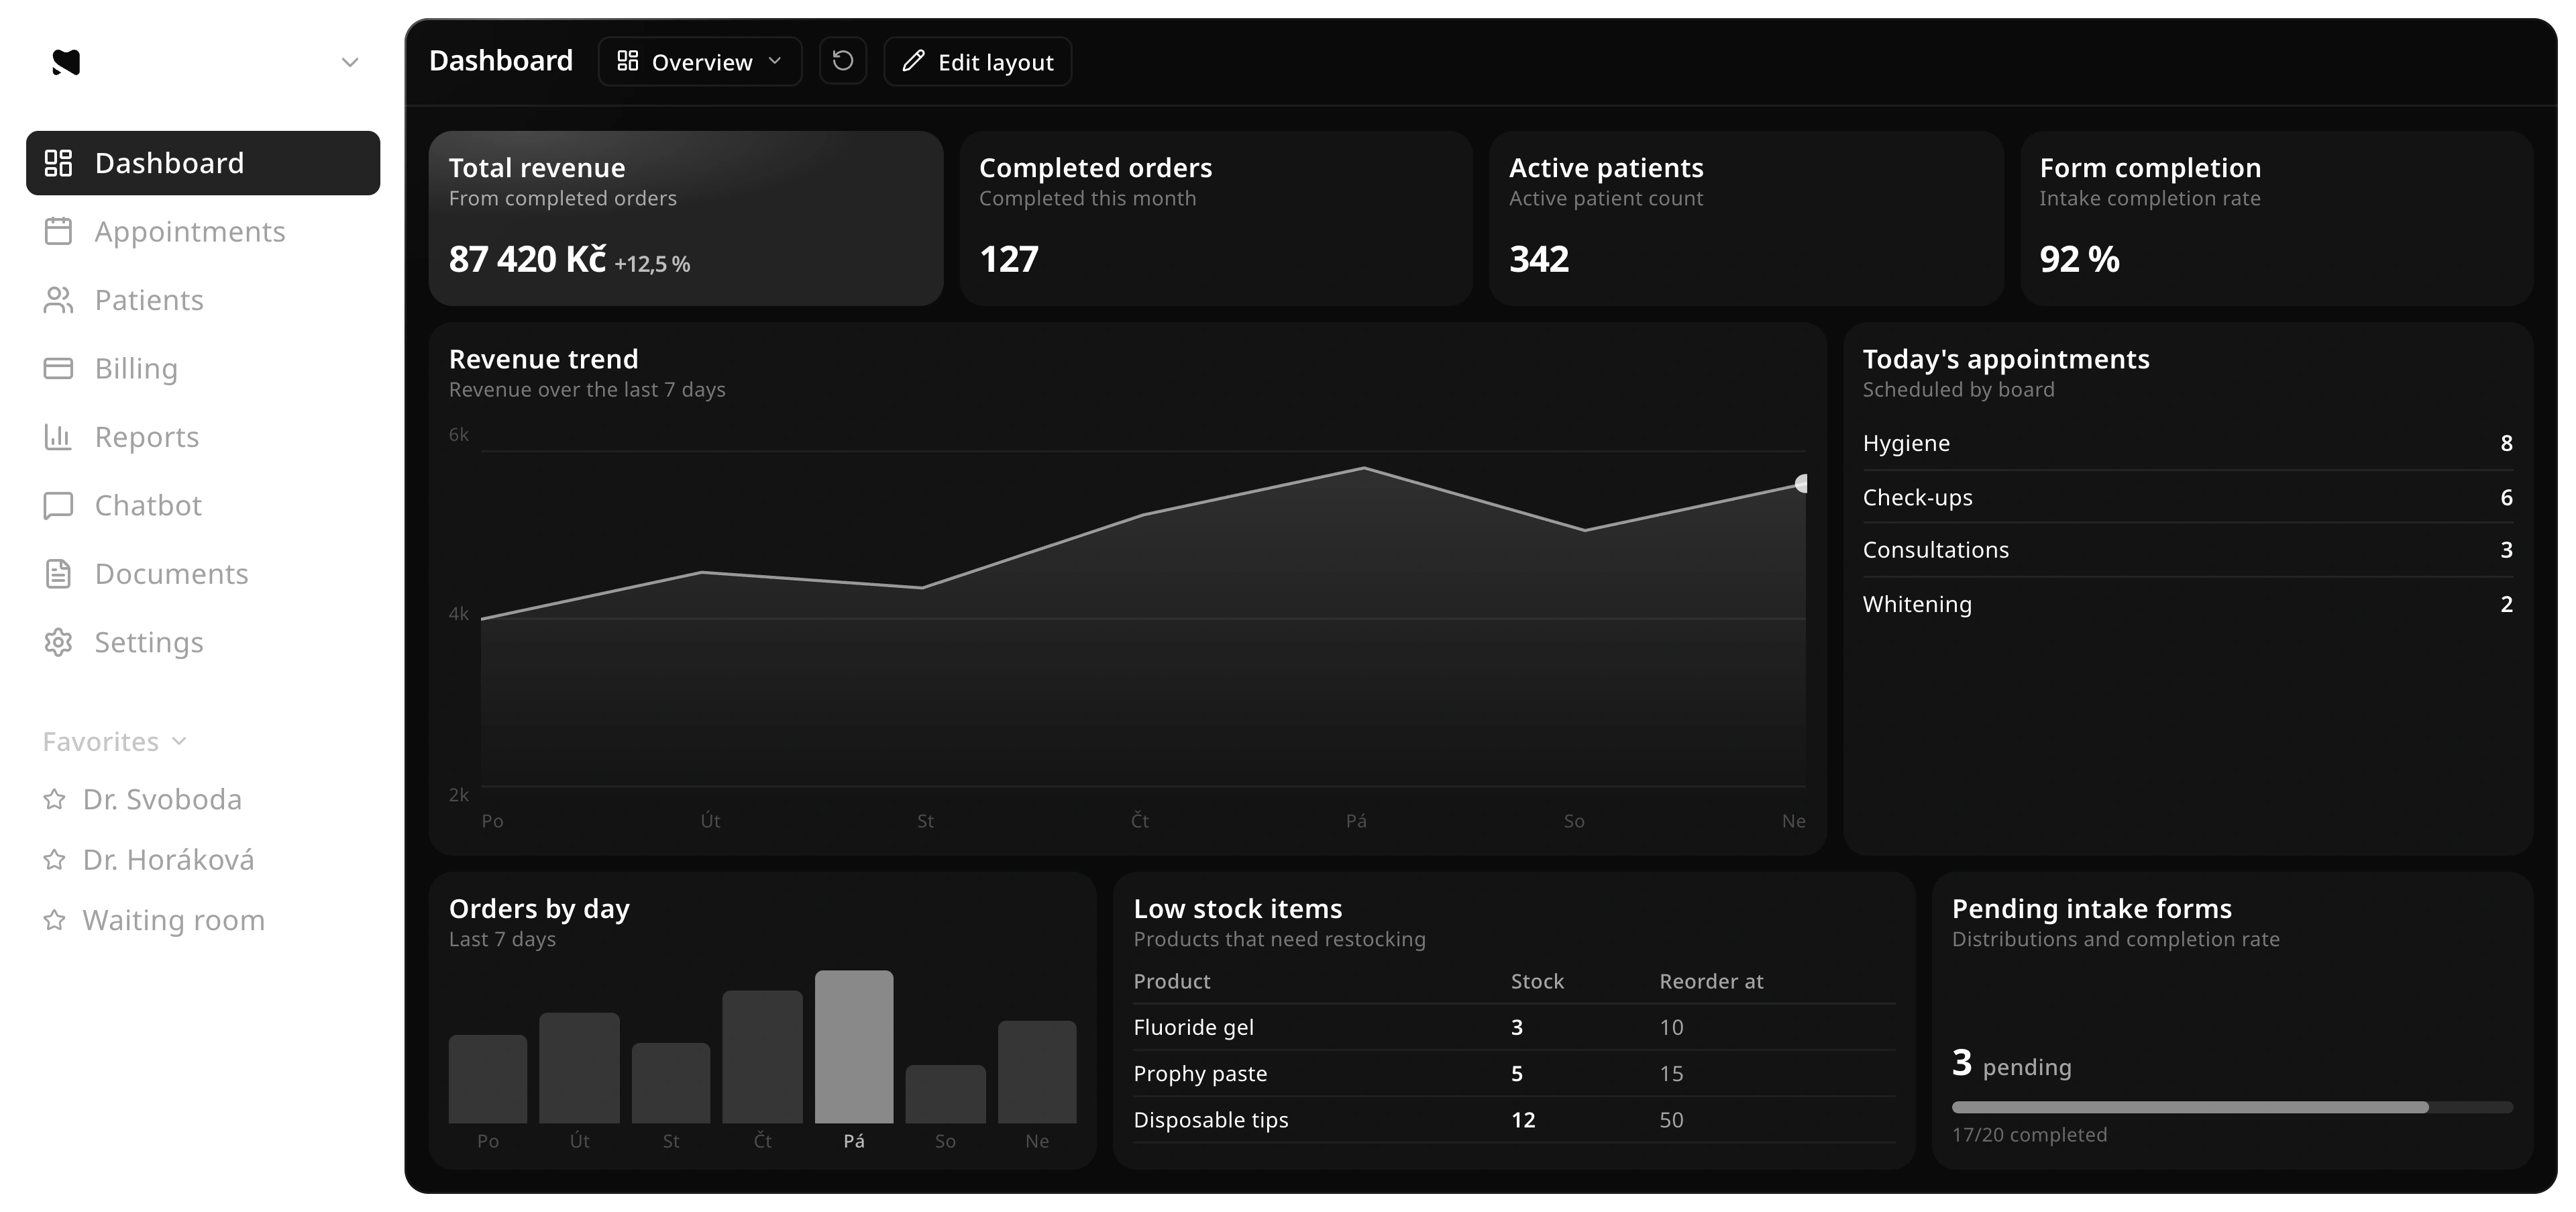The width and height of the screenshot is (2576, 1212).
Task: Click the Edit layout button
Action: (977, 61)
